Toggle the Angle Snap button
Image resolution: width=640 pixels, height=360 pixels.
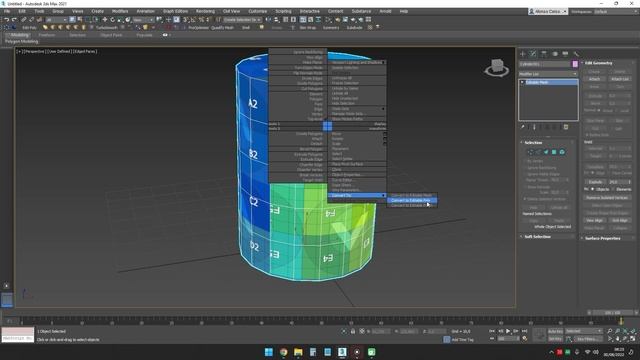(193, 20)
